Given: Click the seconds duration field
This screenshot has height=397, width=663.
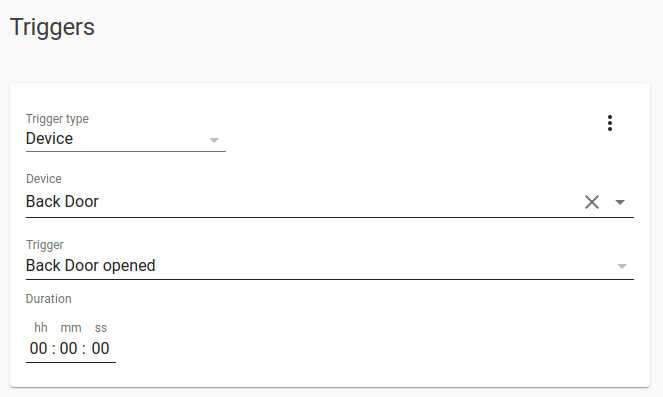Looking at the screenshot, I should pos(101,348).
